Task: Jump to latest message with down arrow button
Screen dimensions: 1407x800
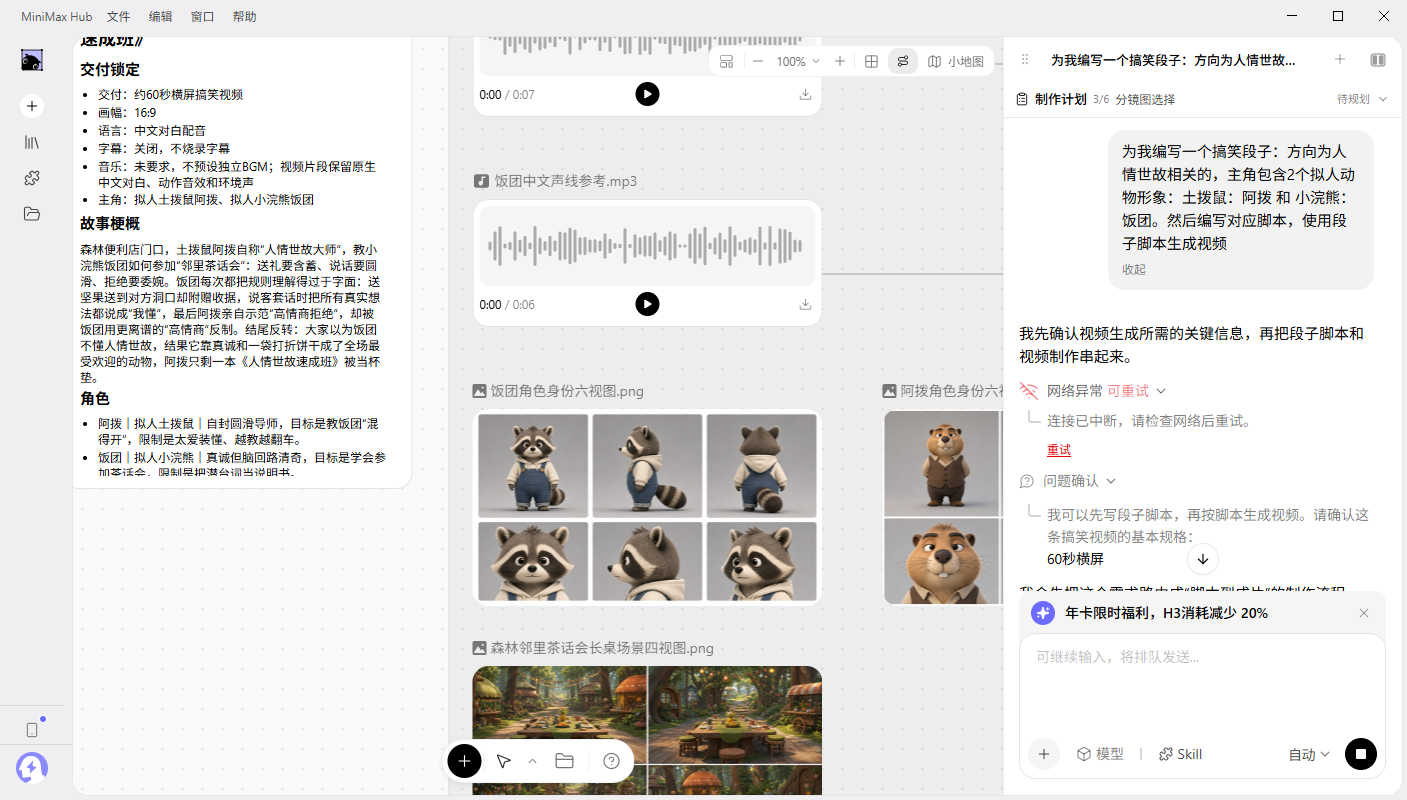Action: click(x=1203, y=559)
